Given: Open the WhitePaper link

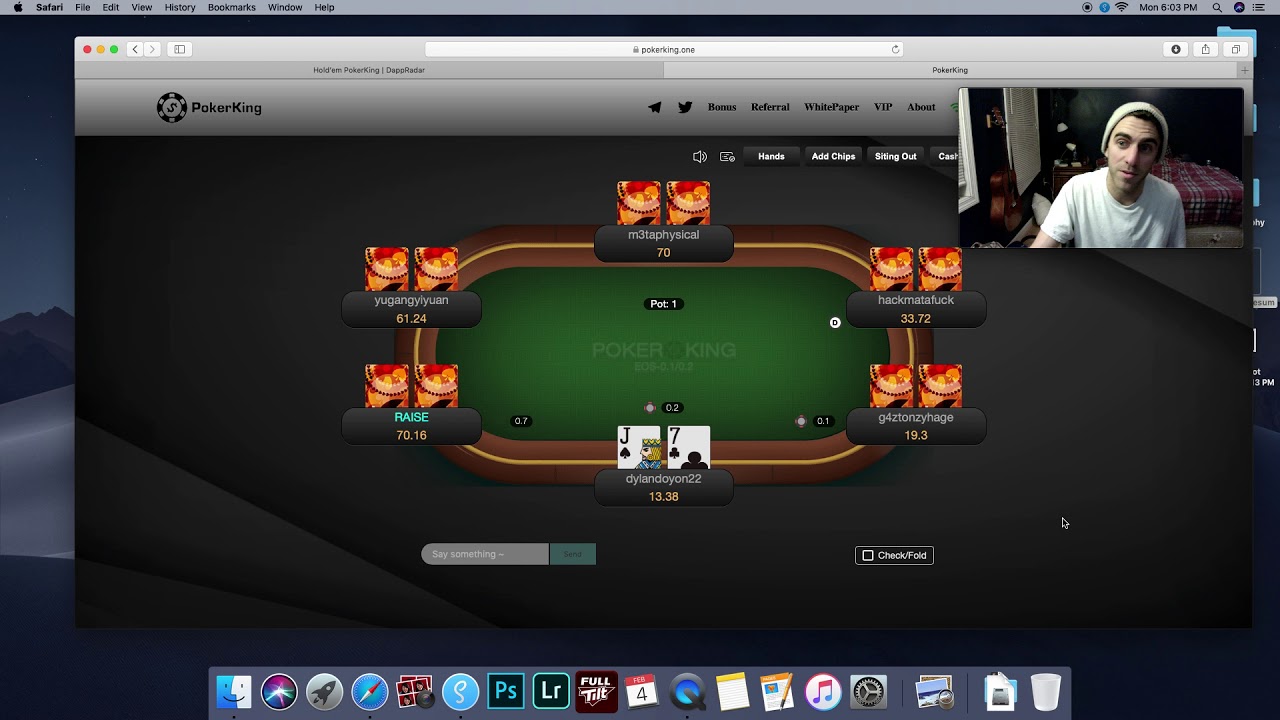Looking at the screenshot, I should (x=831, y=107).
